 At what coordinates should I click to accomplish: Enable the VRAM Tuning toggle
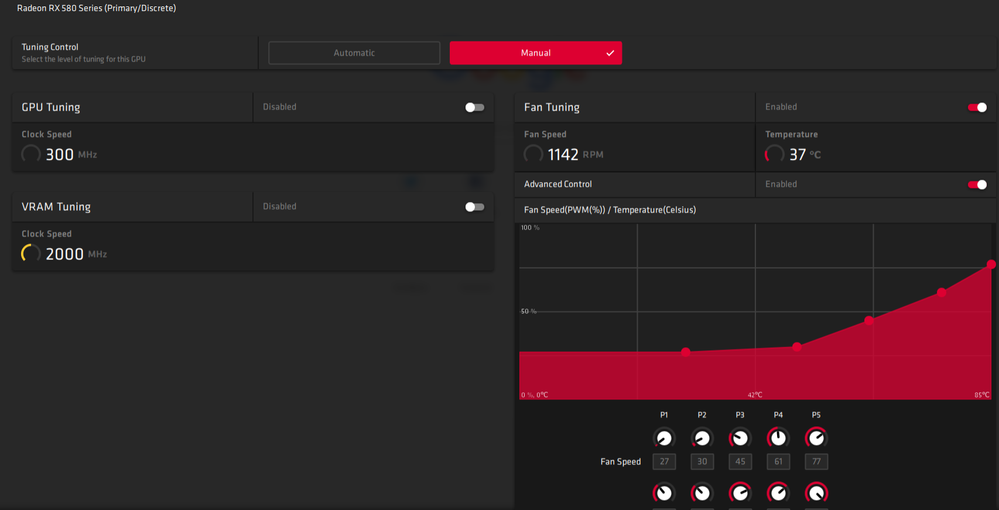[475, 207]
